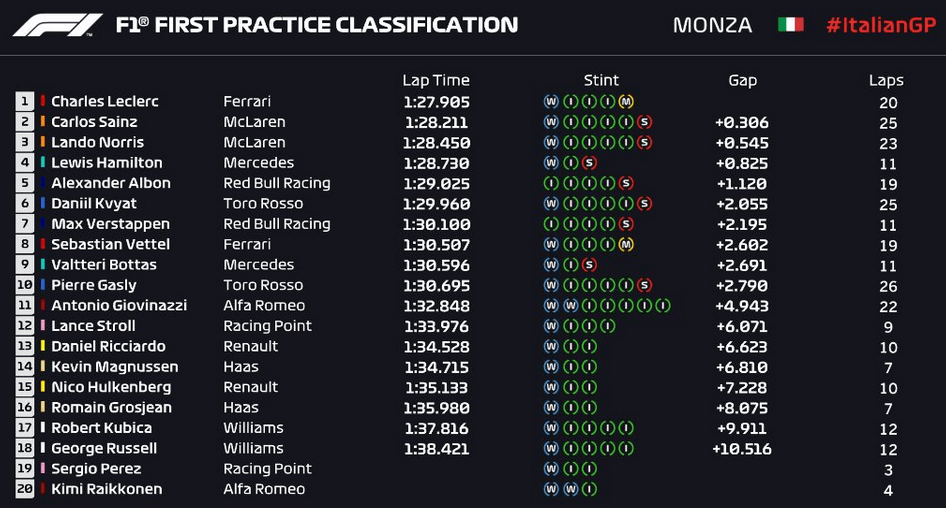This screenshot has width=946, height=508.
Task: Click the first wet tyre icon for Giovinazzi
Action: point(551,306)
